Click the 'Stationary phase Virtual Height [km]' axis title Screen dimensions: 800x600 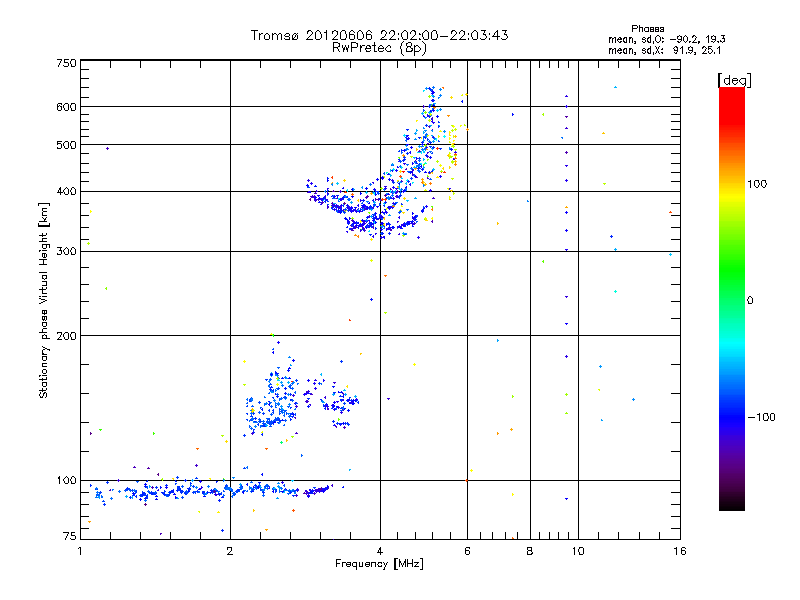[x=43, y=300]
